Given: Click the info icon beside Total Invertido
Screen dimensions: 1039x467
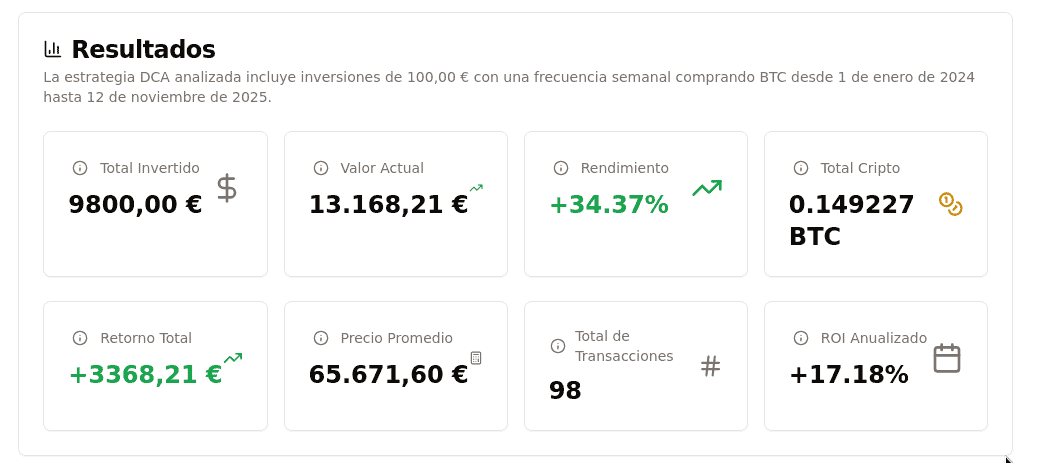Looking at the screenshot, I should [x=80, y=168].
